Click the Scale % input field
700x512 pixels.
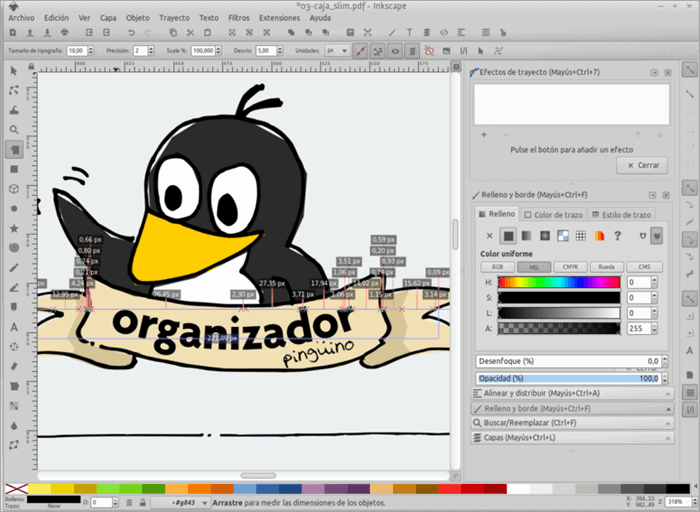(203, 51)
